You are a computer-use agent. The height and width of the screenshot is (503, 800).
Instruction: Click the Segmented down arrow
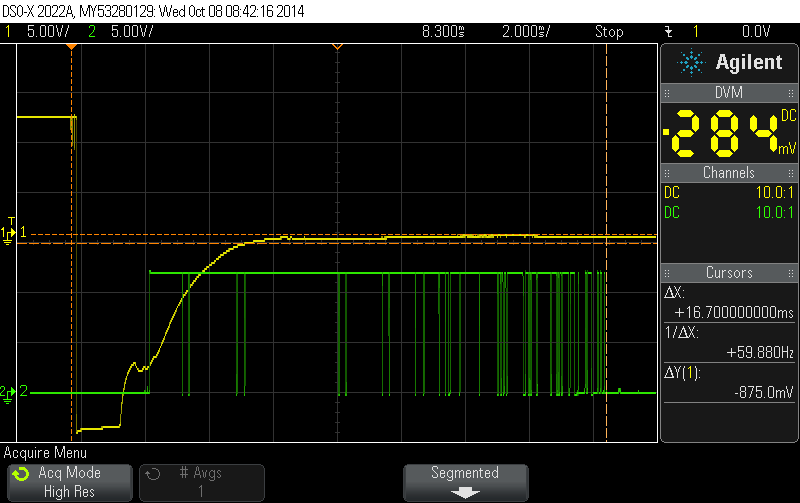tap(465, 493)
